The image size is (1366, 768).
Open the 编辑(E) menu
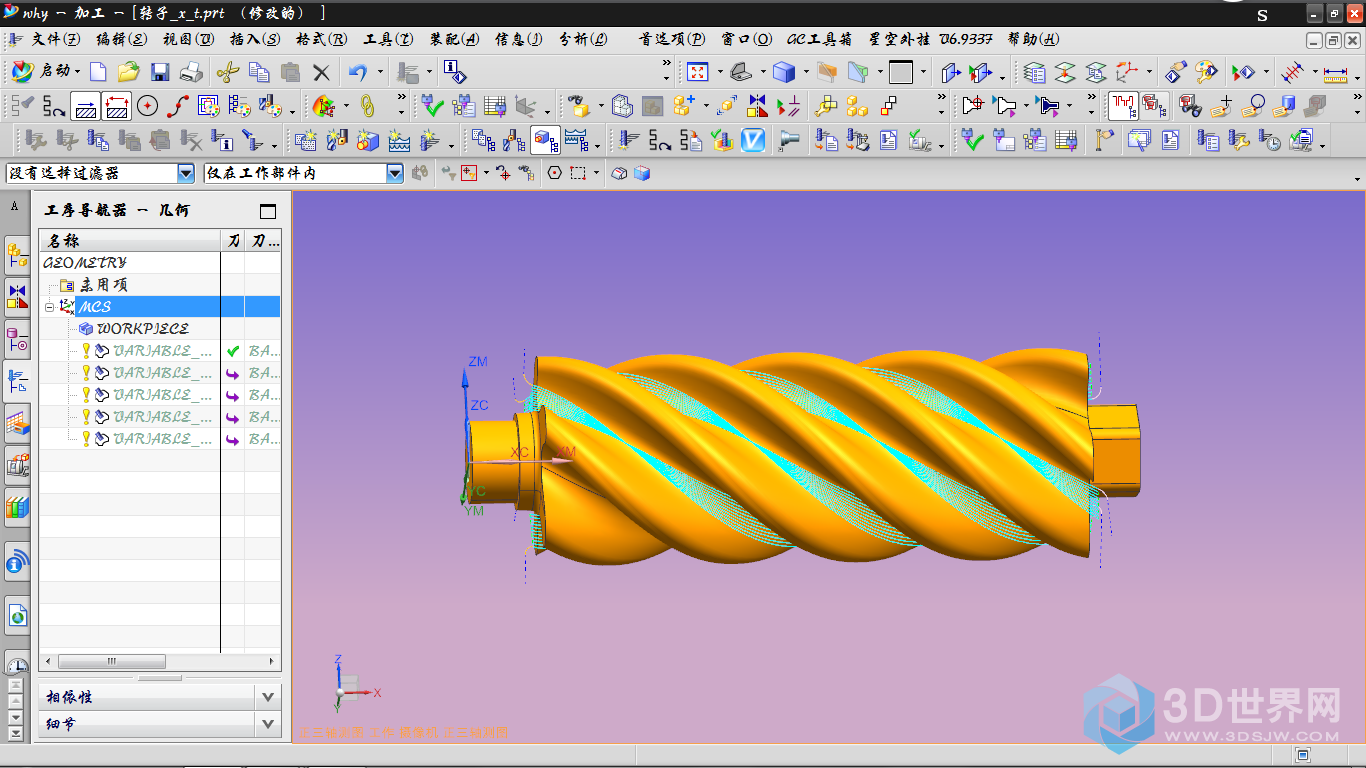point(121,39)
